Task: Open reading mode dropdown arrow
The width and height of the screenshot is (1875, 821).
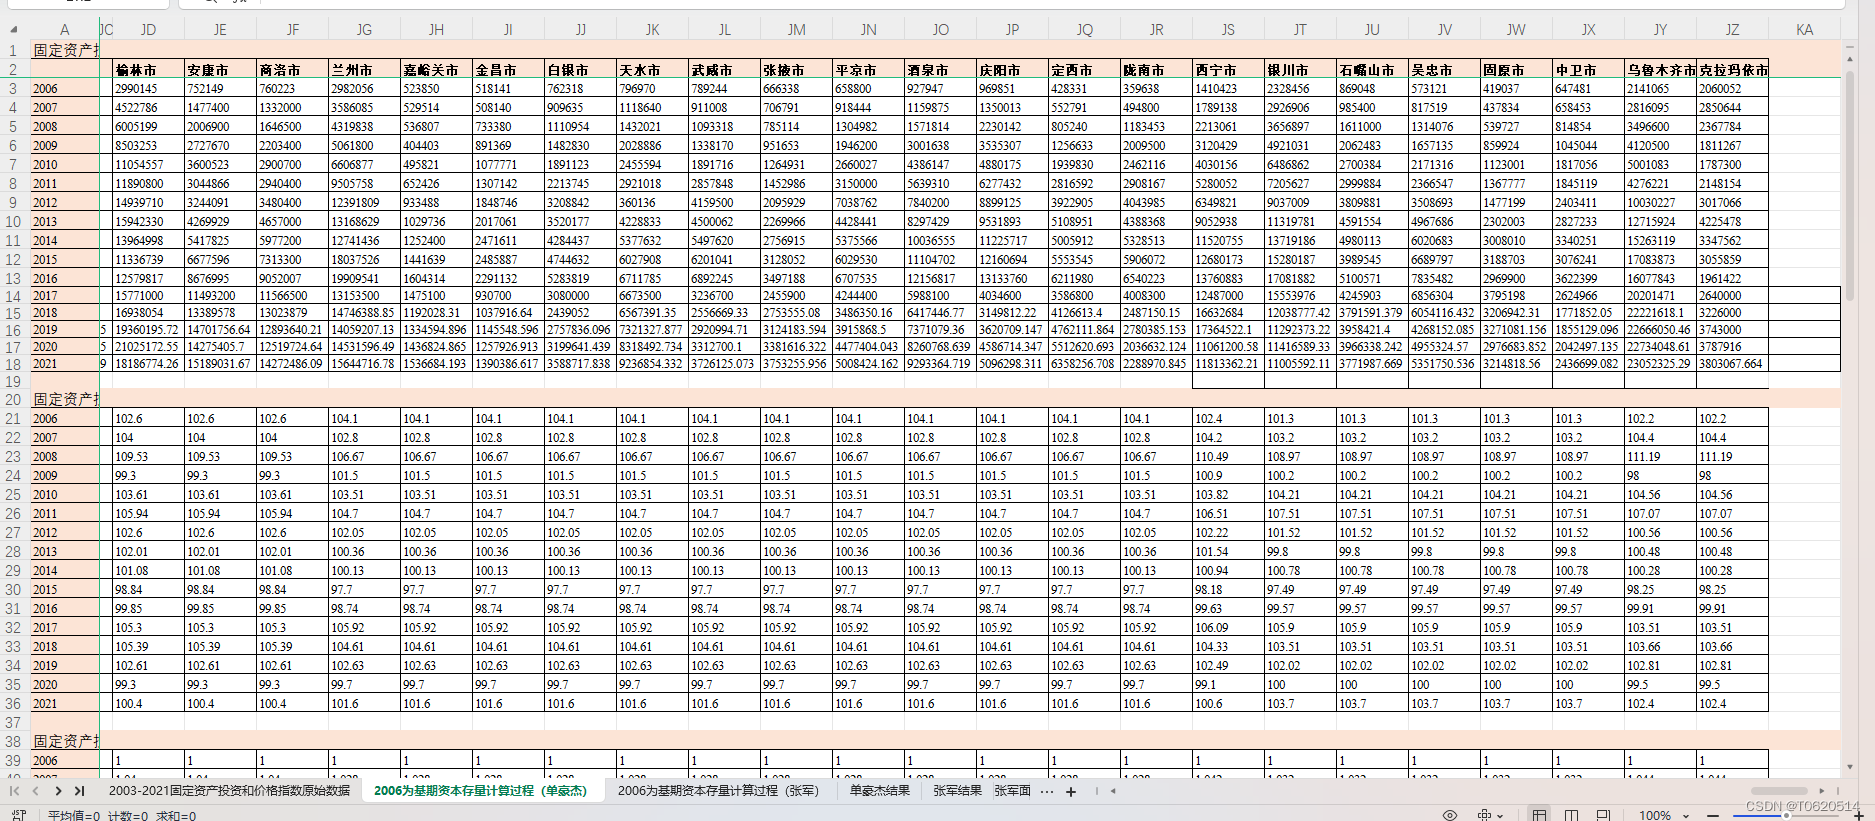Action: [1501, 815]
